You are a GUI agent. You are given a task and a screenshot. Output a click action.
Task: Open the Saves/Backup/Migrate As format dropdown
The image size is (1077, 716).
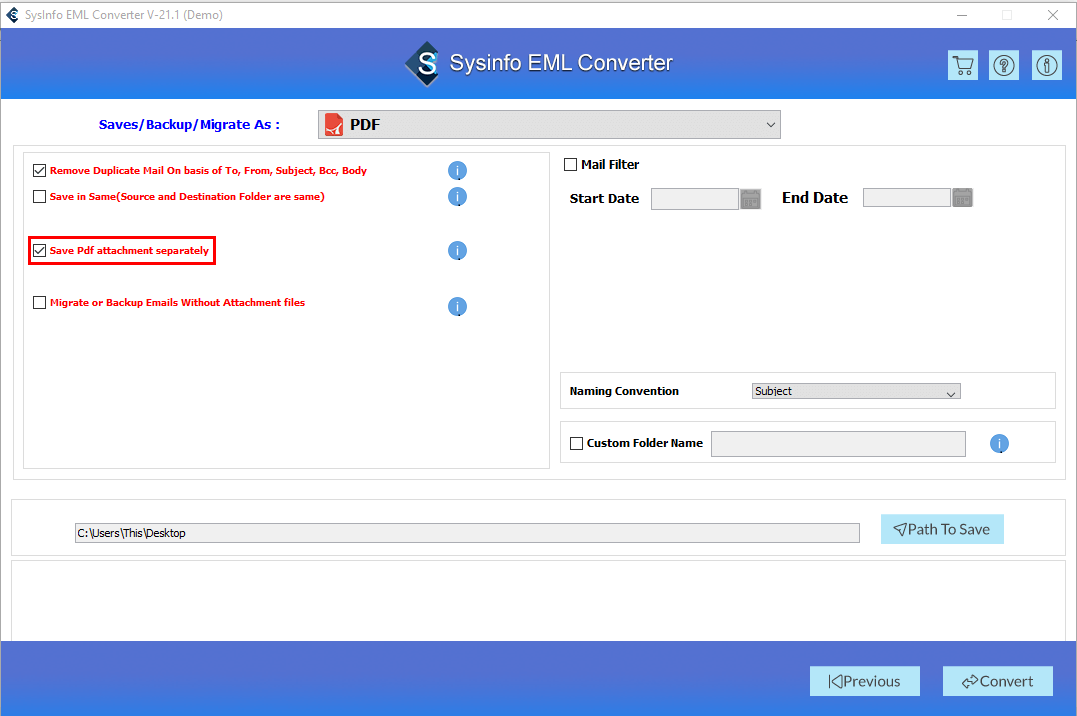[549, 124]
